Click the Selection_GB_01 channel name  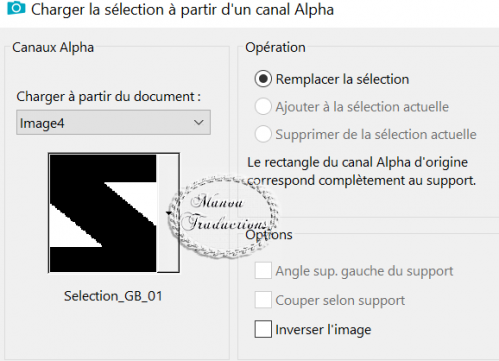tap(113, 296)
